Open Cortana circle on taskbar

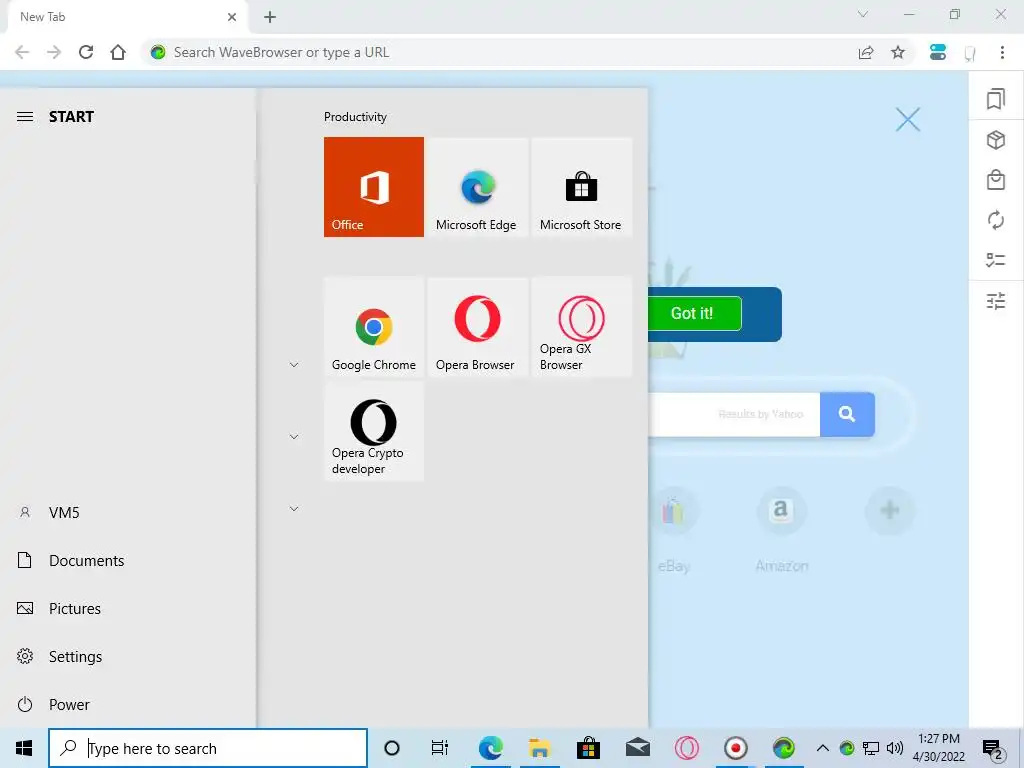pos(392,748)
